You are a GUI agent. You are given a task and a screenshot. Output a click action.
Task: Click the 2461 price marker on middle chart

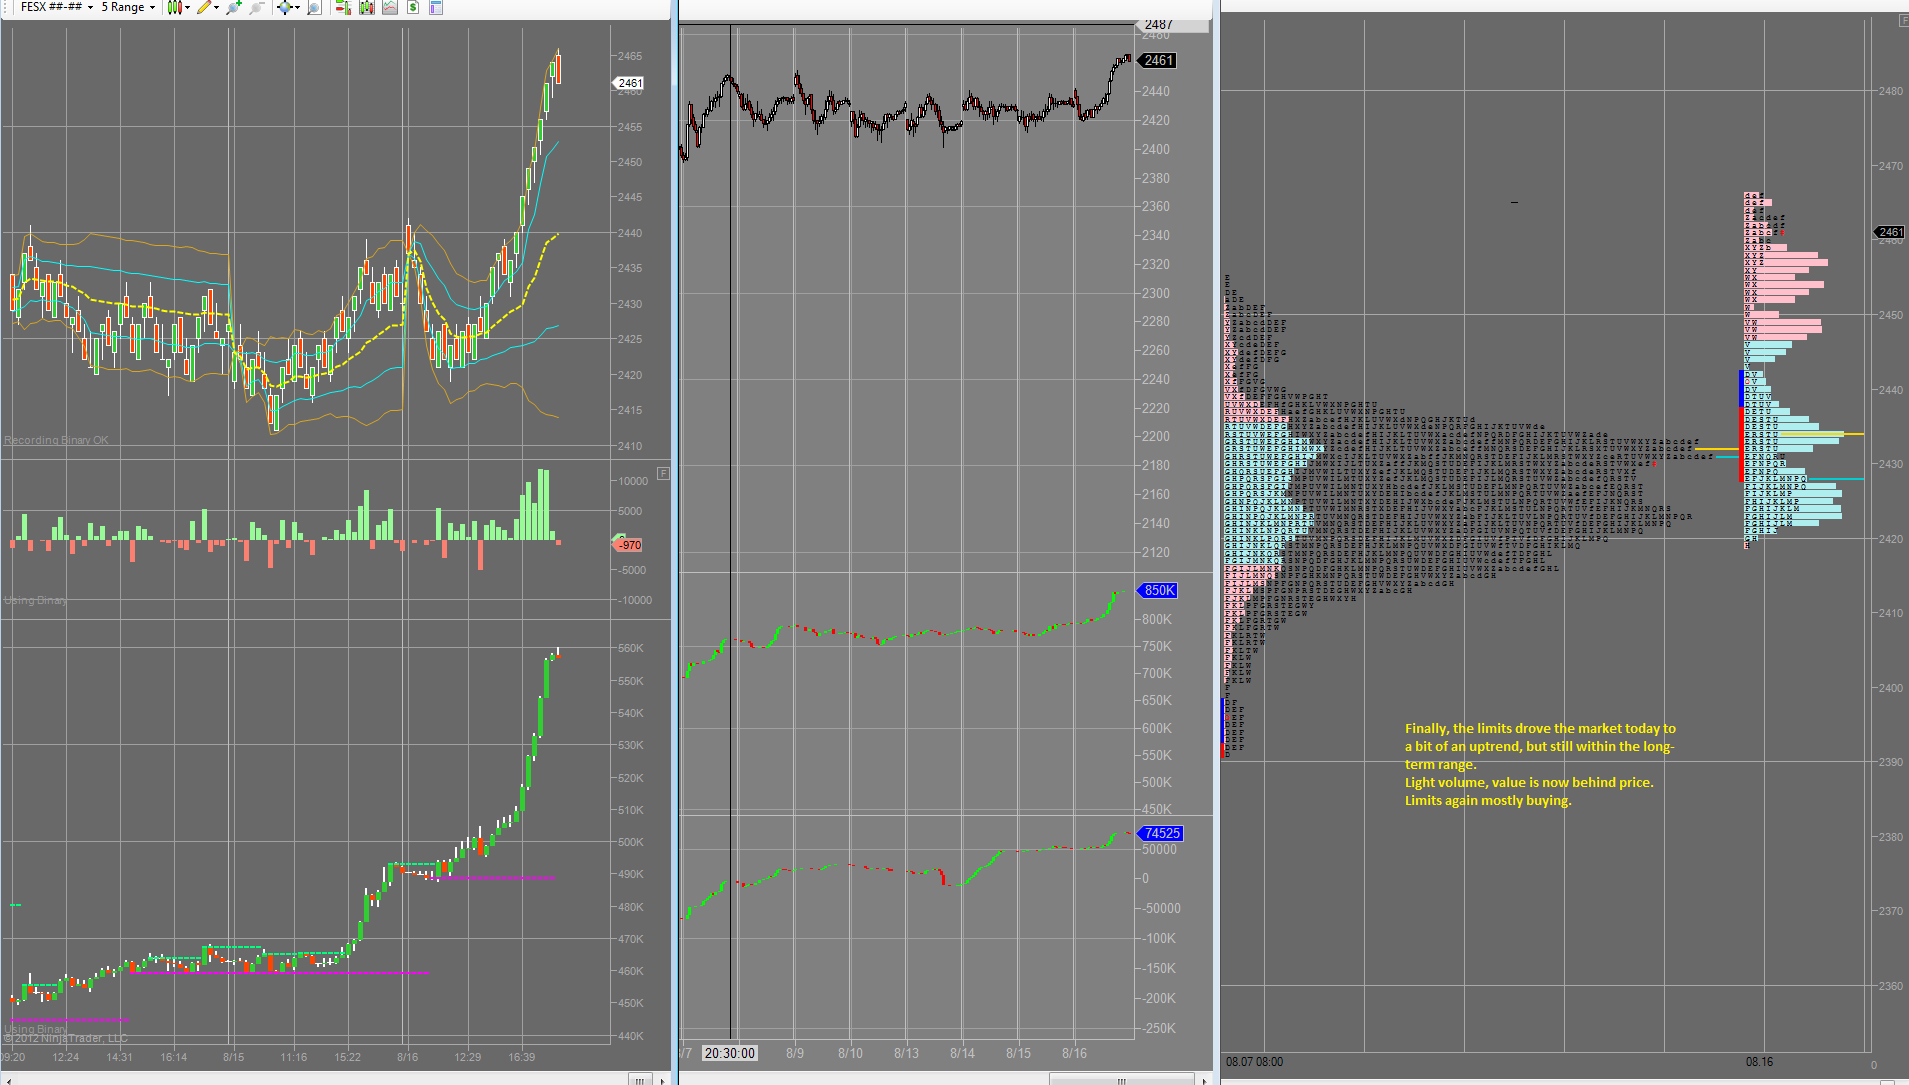(1158, 61)
